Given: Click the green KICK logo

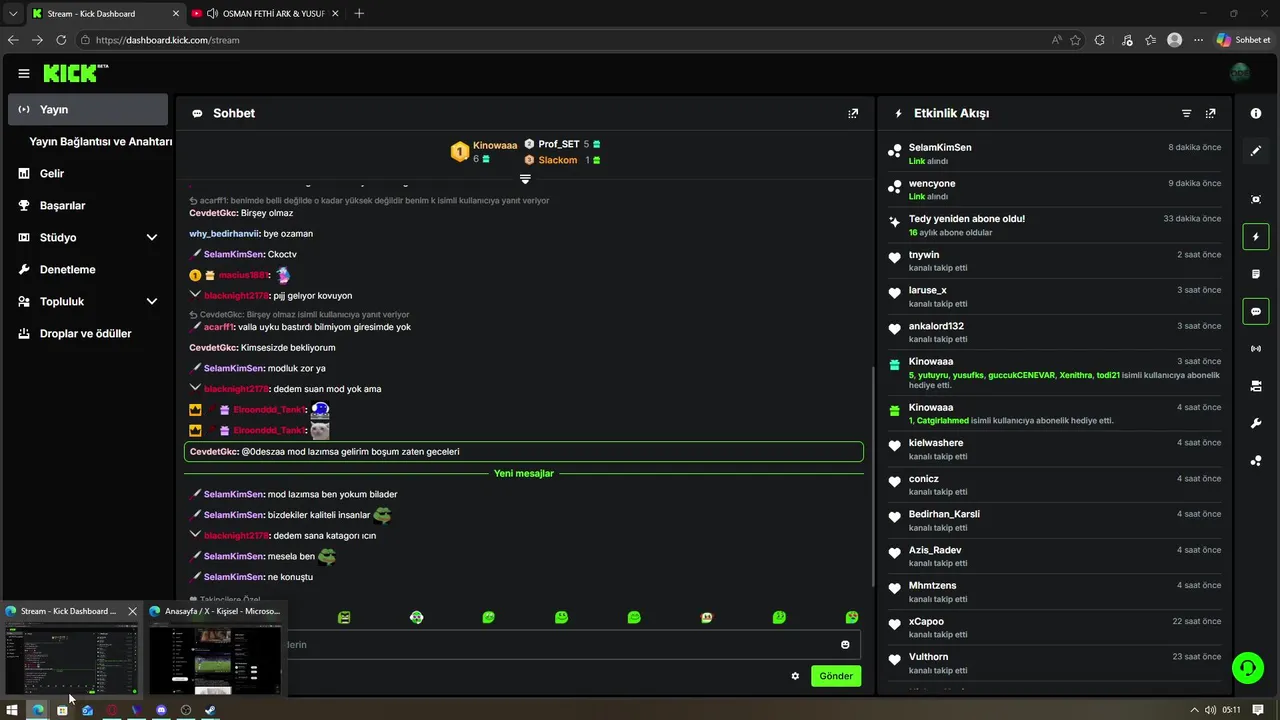Looking at the screenshot, I should (75, 73).
